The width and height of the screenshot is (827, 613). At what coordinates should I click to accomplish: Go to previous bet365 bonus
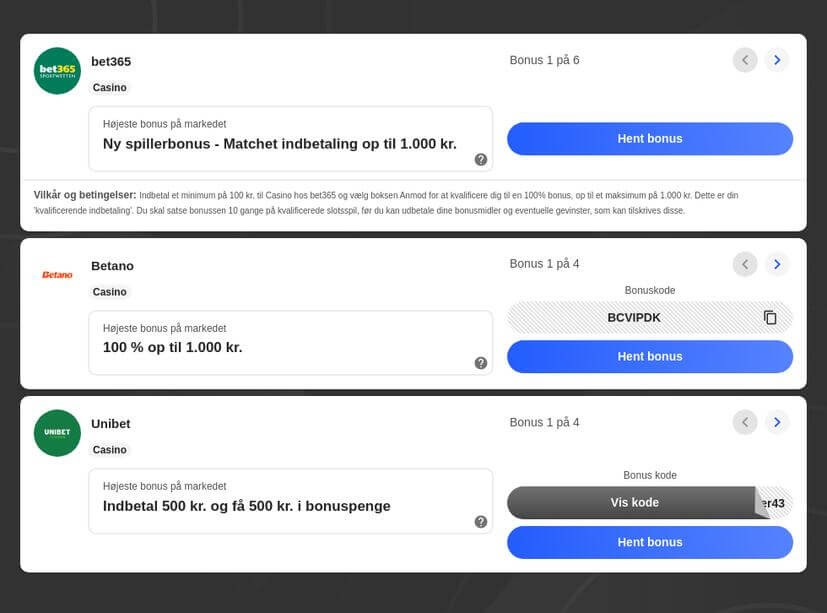click(x=745, y=60)
